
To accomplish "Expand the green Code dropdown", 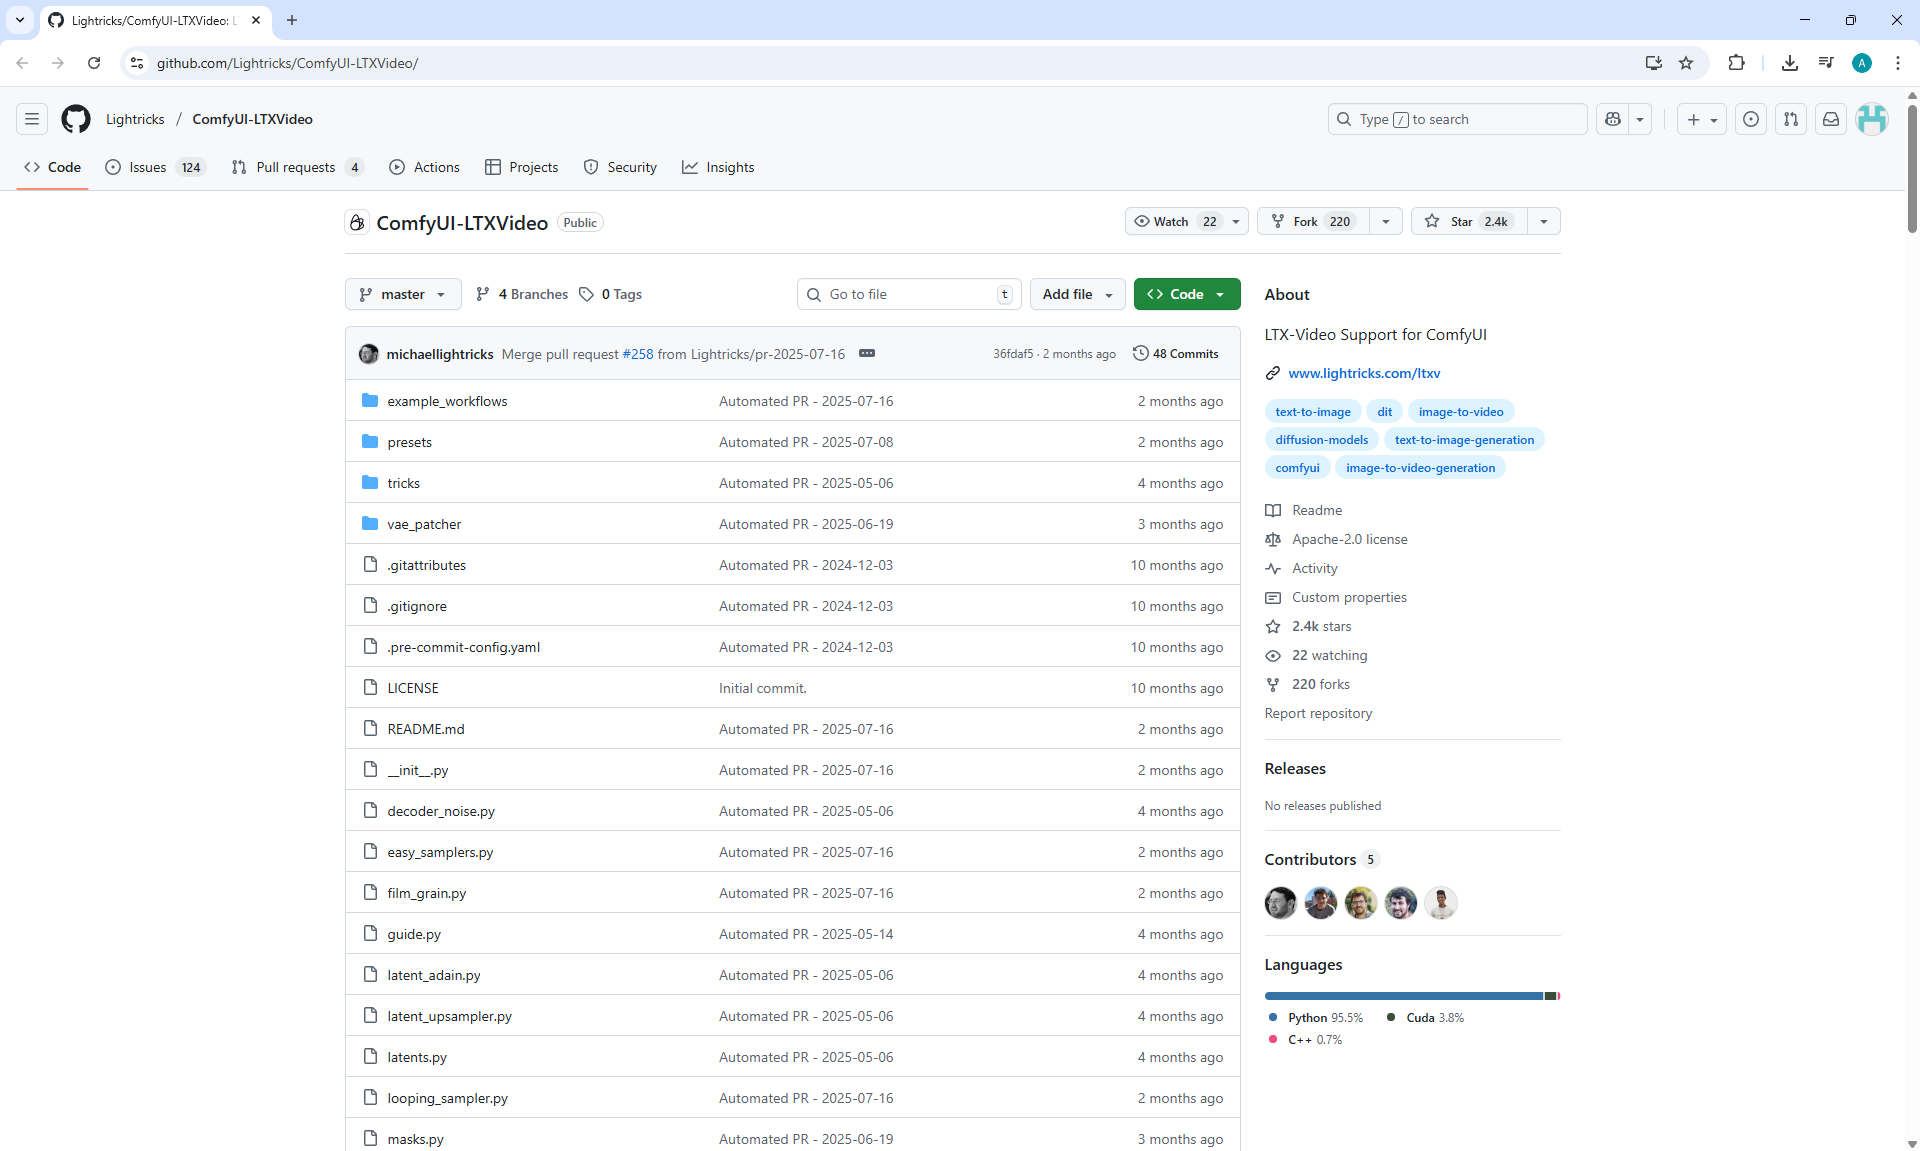I will tap(1187, 294).
